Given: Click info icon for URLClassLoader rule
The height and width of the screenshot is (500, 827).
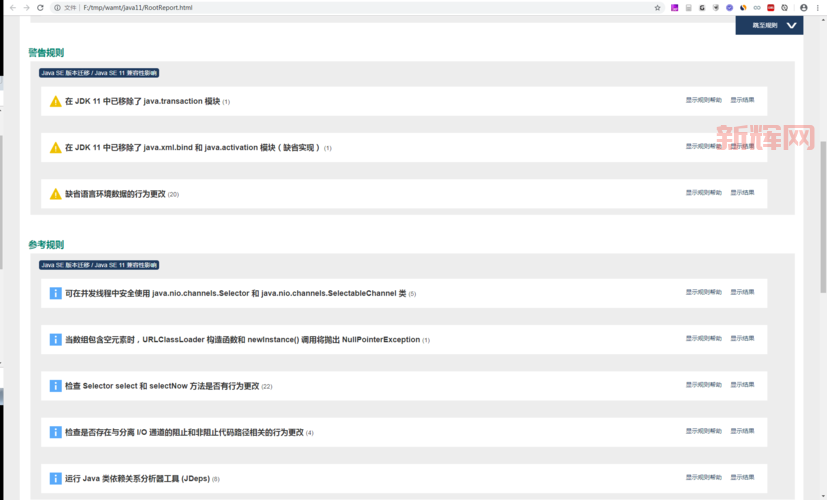Looking at the screenshot, I should click(x=56, y=339).
